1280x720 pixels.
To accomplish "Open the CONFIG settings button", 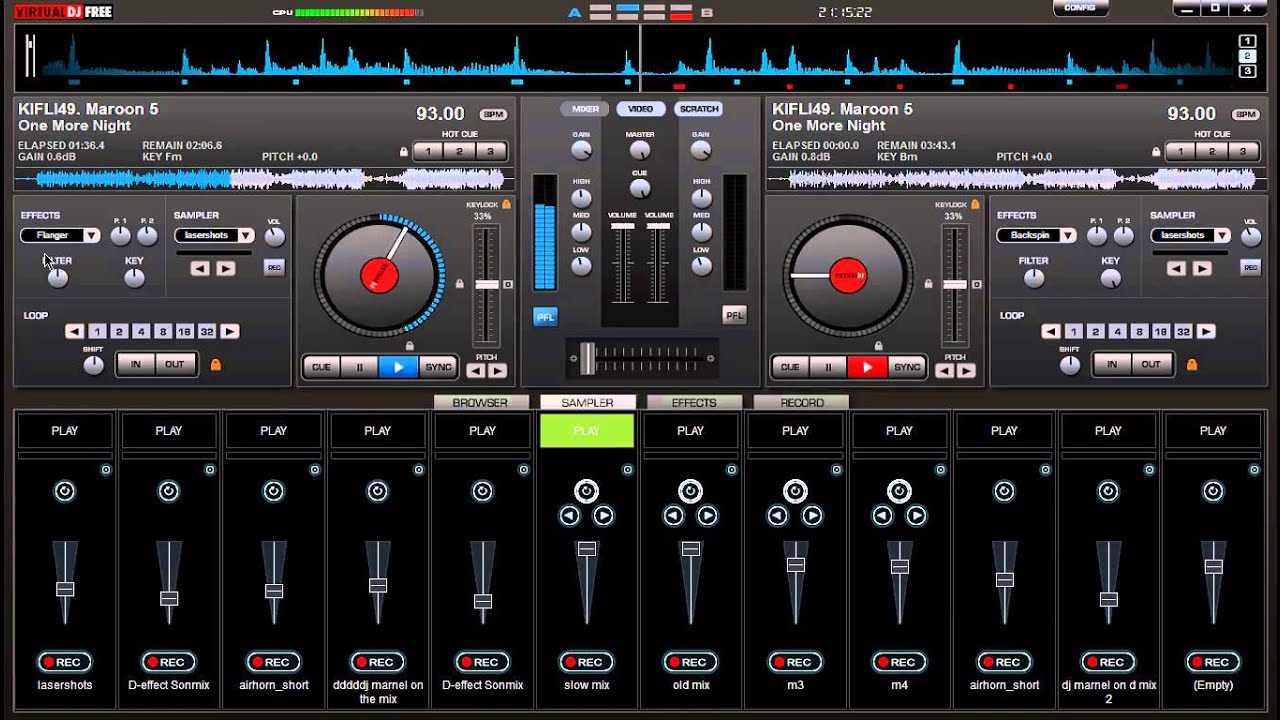I will point(1080,8).
